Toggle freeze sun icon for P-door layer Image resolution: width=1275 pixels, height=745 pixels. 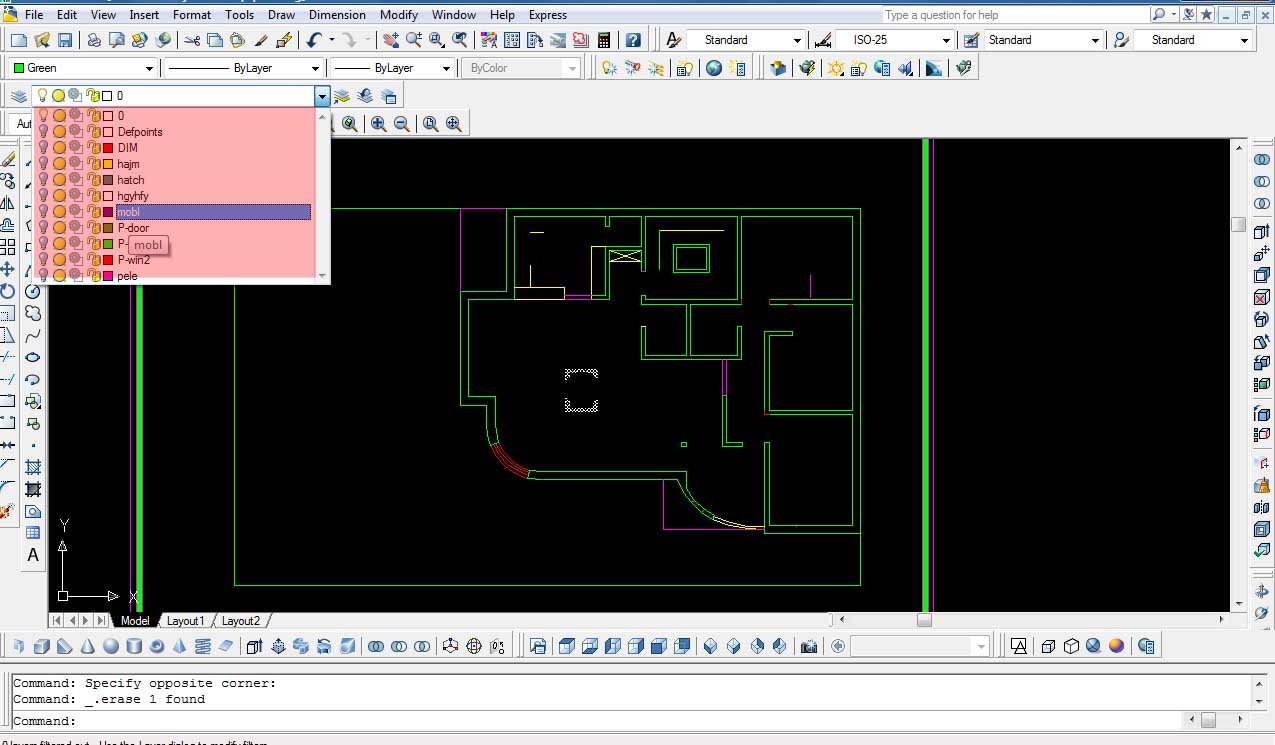59,228
